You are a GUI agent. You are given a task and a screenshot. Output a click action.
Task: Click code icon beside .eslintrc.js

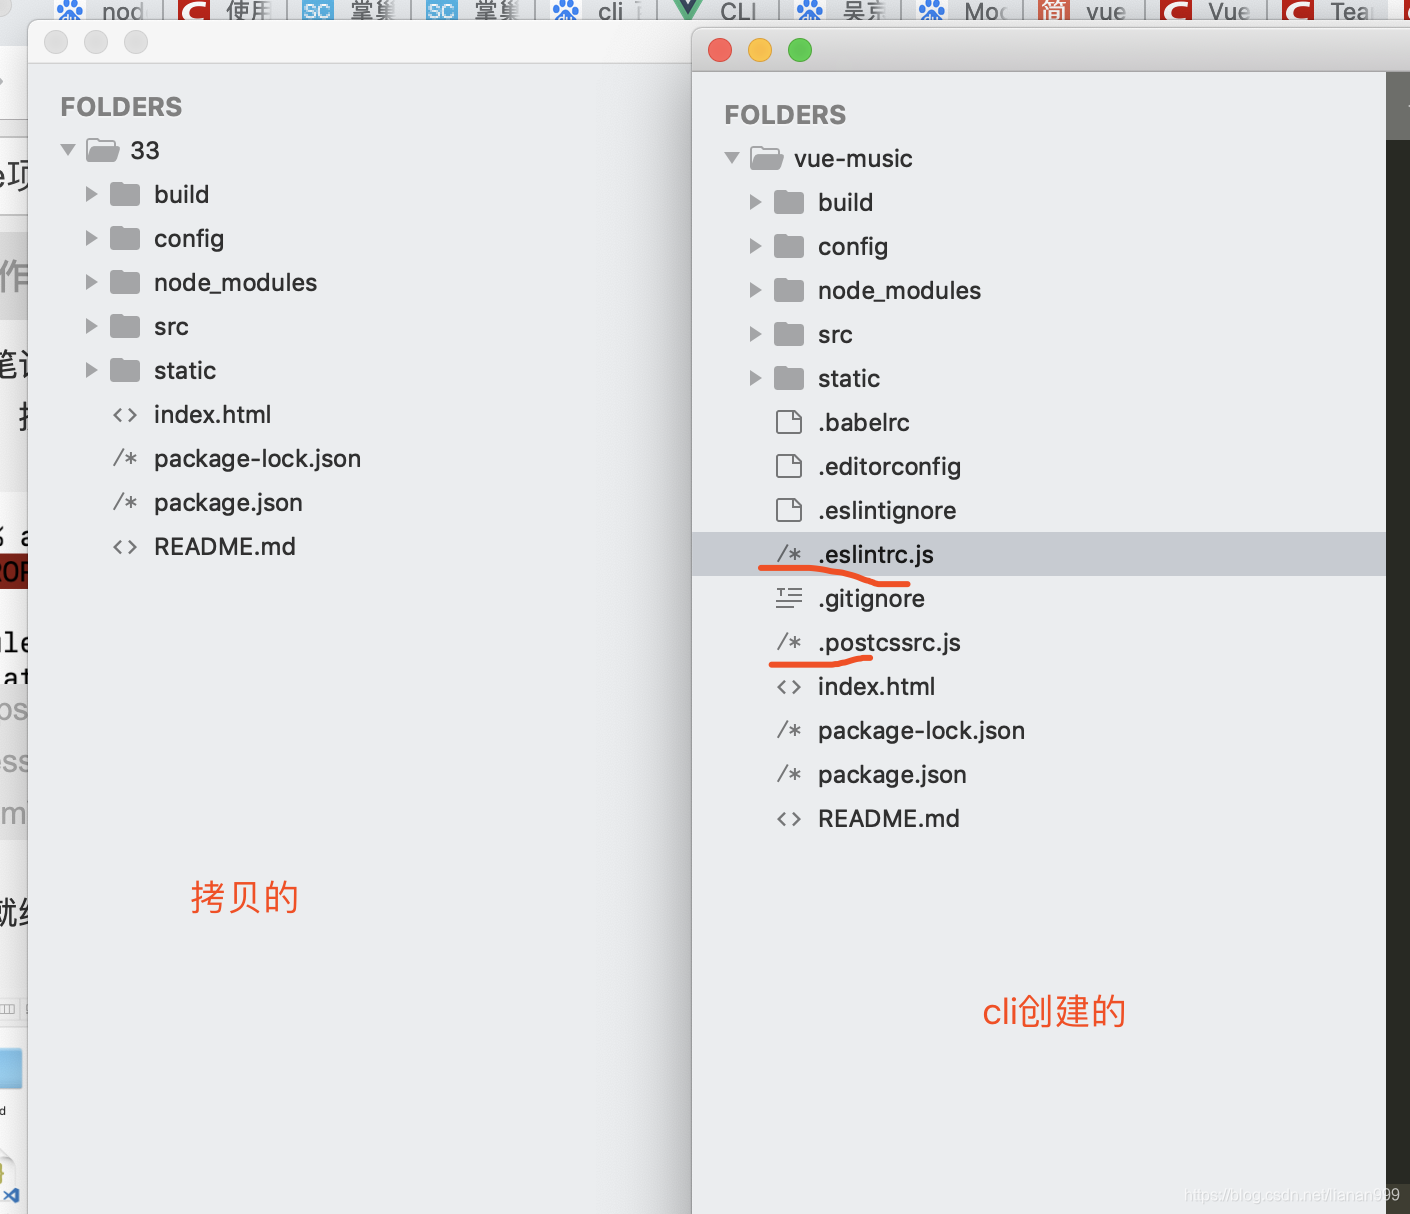click(x=789, y=554)
